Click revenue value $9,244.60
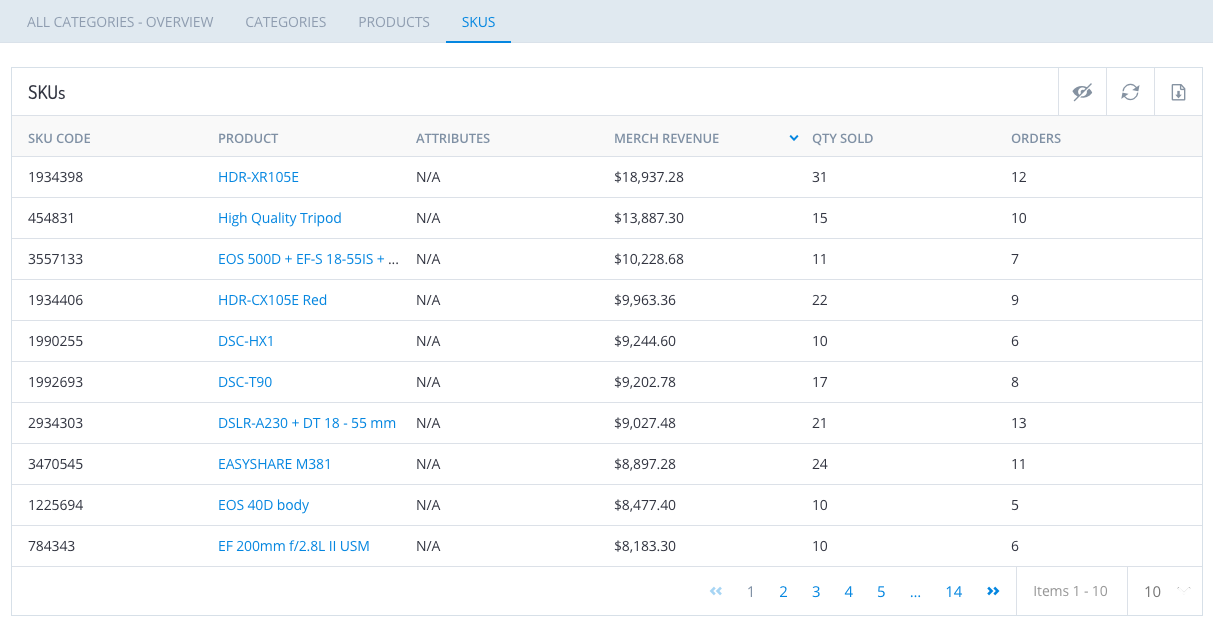The height and width of the screenshot is (628, 1213). 645,341
